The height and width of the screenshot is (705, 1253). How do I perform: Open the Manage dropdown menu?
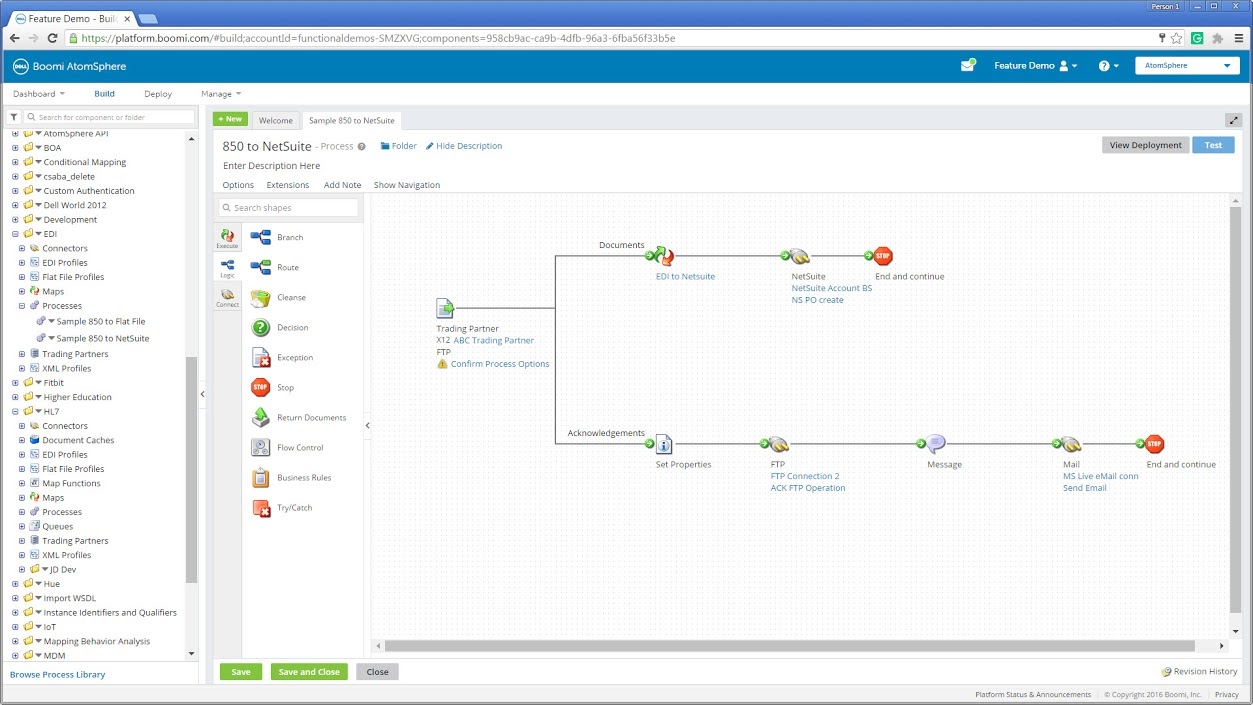point(221,94)
